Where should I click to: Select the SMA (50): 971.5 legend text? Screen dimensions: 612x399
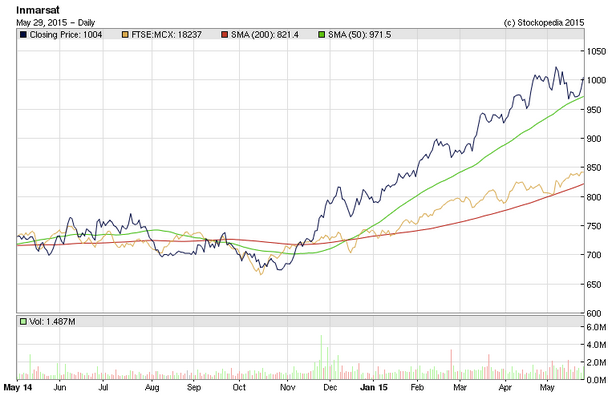(x=359, y=35)
